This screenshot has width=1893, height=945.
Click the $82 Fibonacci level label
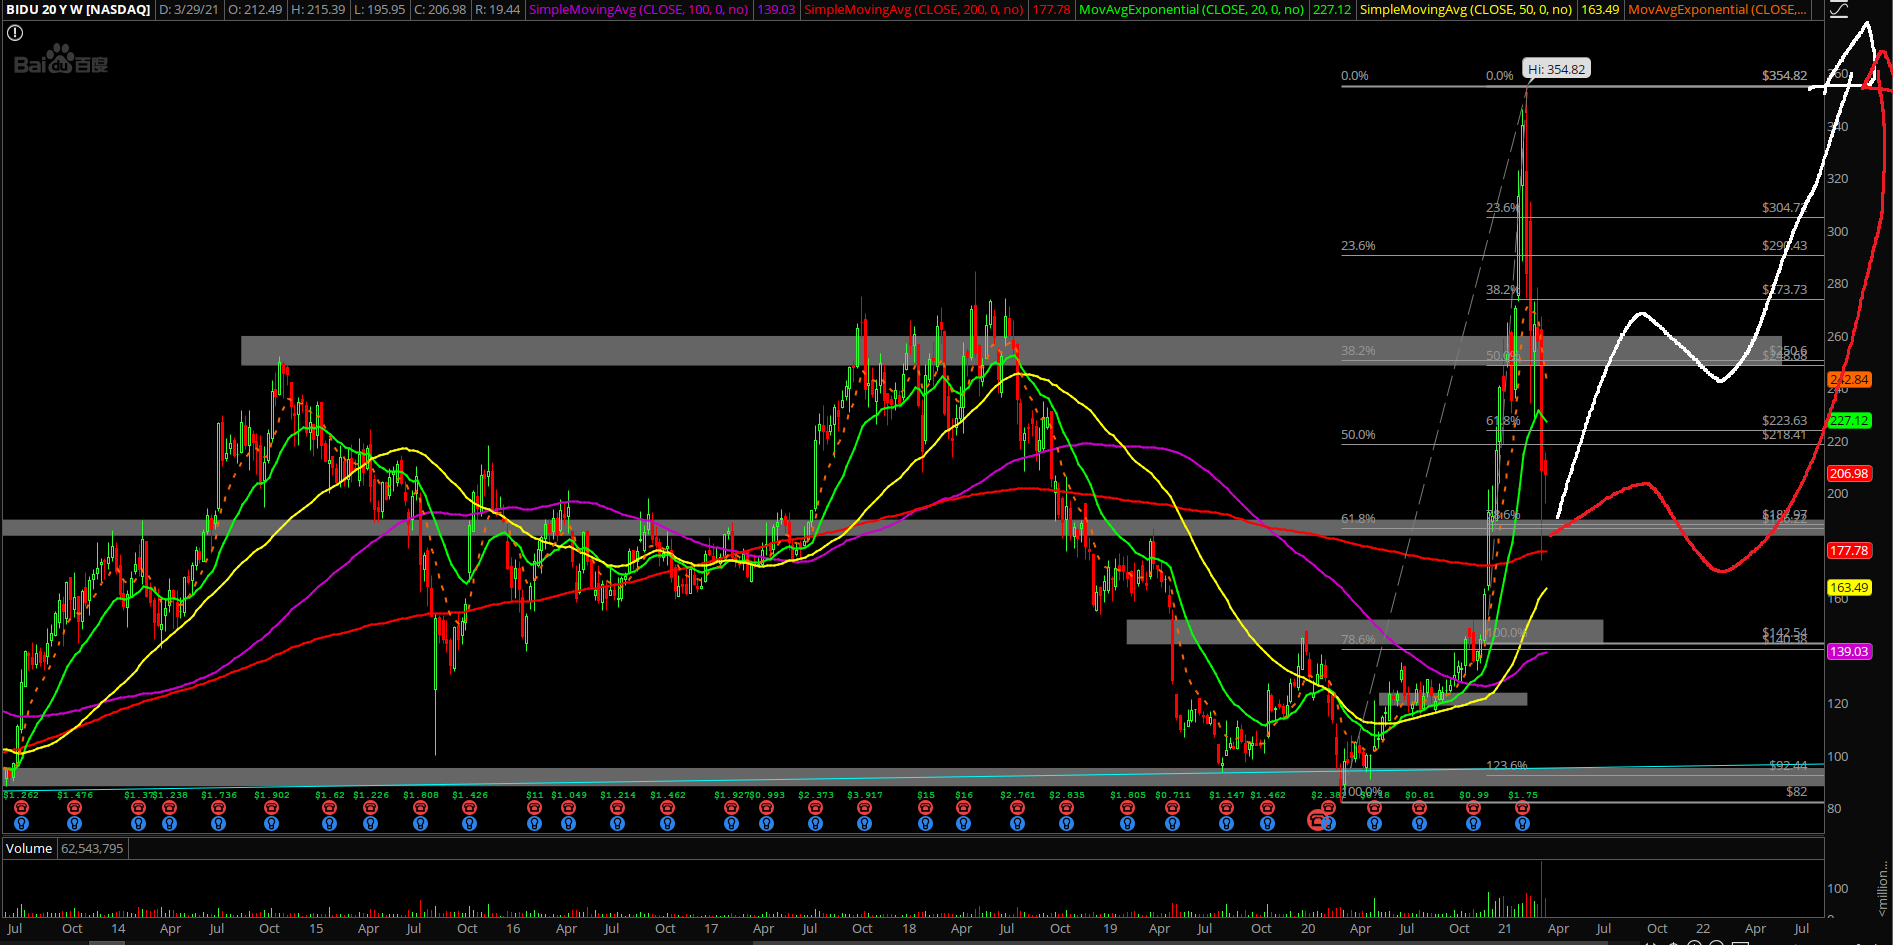[x=1796, y=792]
